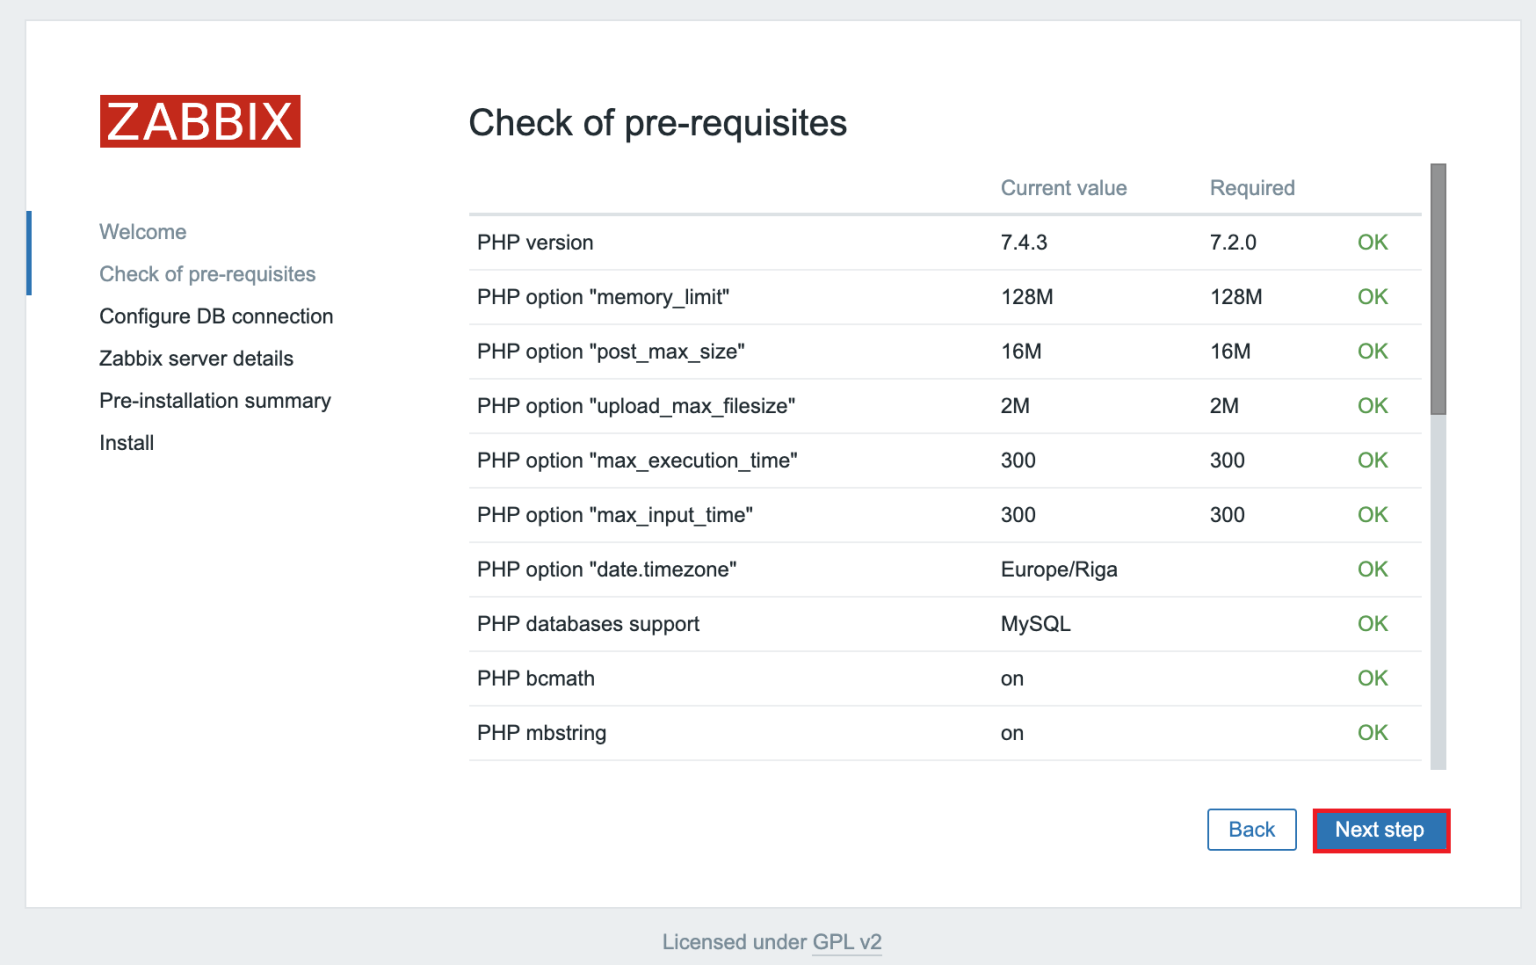This screenshot has height=965, width=1536.
Task: Open the Pre-installation summary step
Action: (215, 400)
